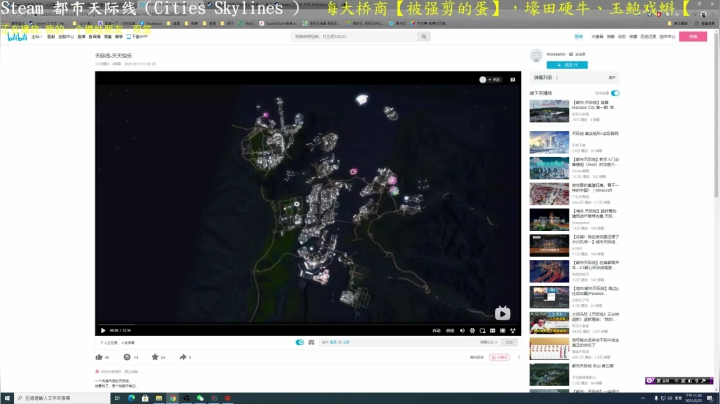Click the danmaku text input field
The width and height of the screenshot is (720, 404).
397,342
